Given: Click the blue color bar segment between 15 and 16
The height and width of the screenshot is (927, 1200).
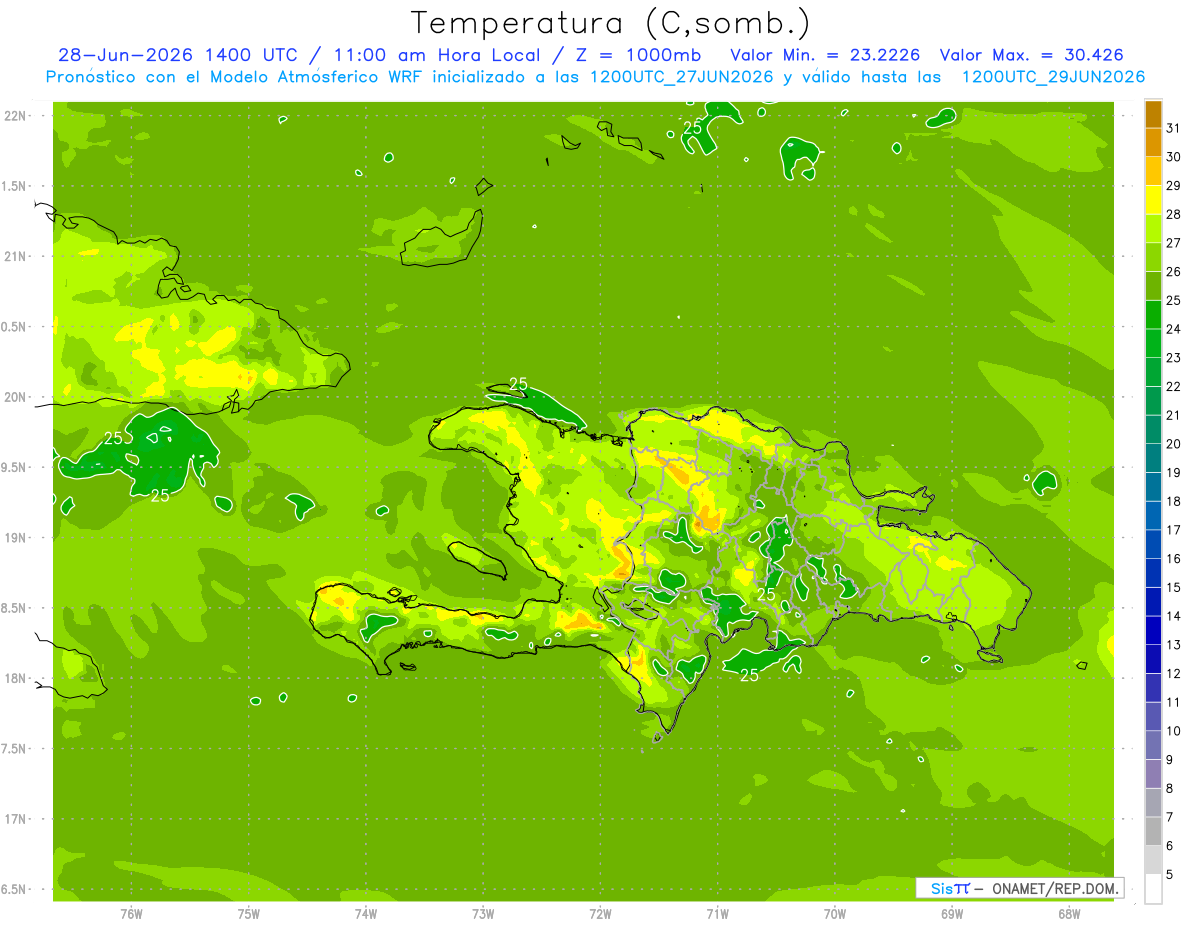Looking at the screenshot, I should tap(1153, 573).
